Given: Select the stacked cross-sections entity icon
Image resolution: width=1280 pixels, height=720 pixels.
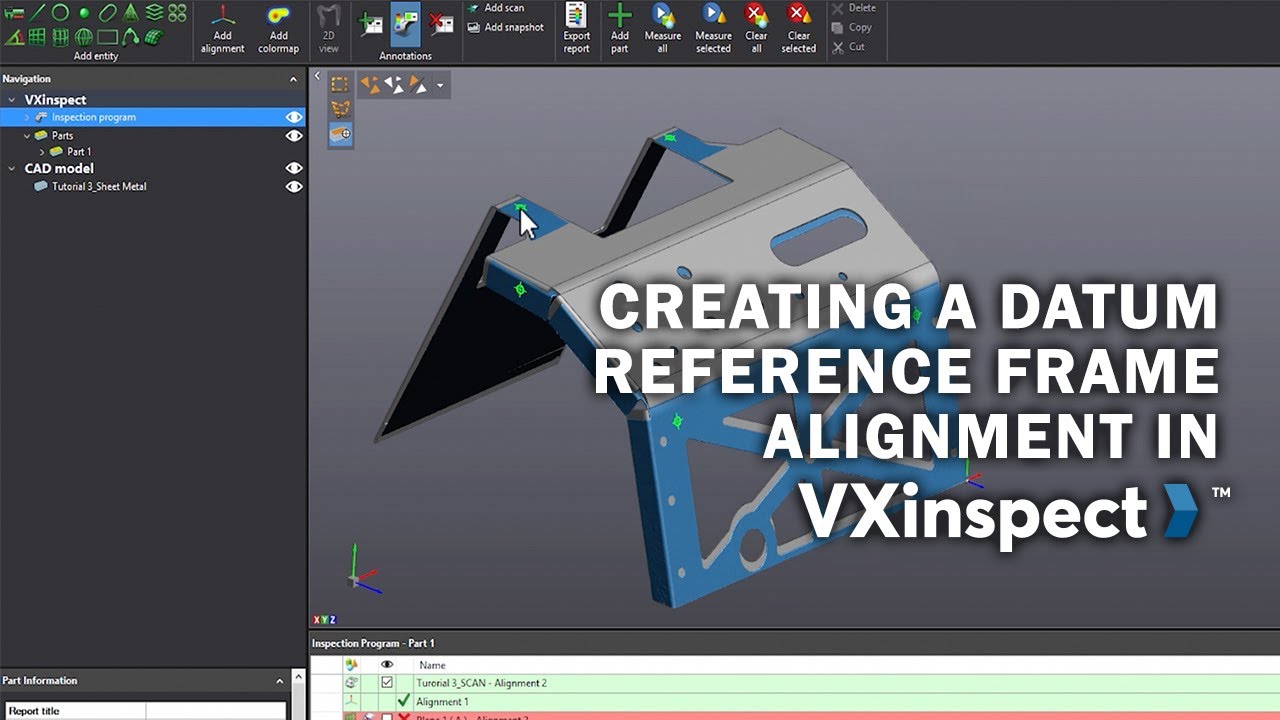Looking at the screenshot, I should [154, 13].
